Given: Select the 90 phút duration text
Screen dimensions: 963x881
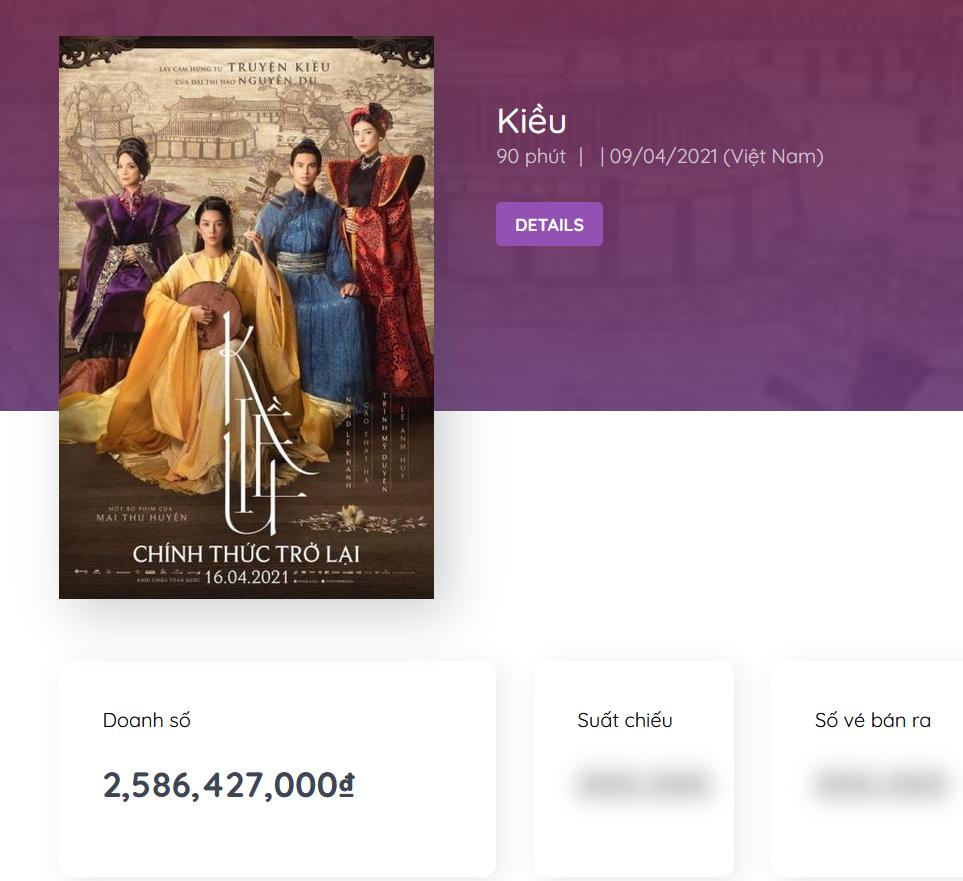Looking at the screenshot, I should click(x=531, y=156).
